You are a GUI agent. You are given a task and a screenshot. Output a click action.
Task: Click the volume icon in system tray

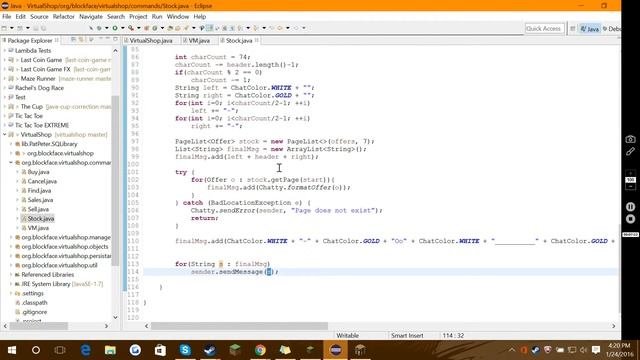point(583,350)
